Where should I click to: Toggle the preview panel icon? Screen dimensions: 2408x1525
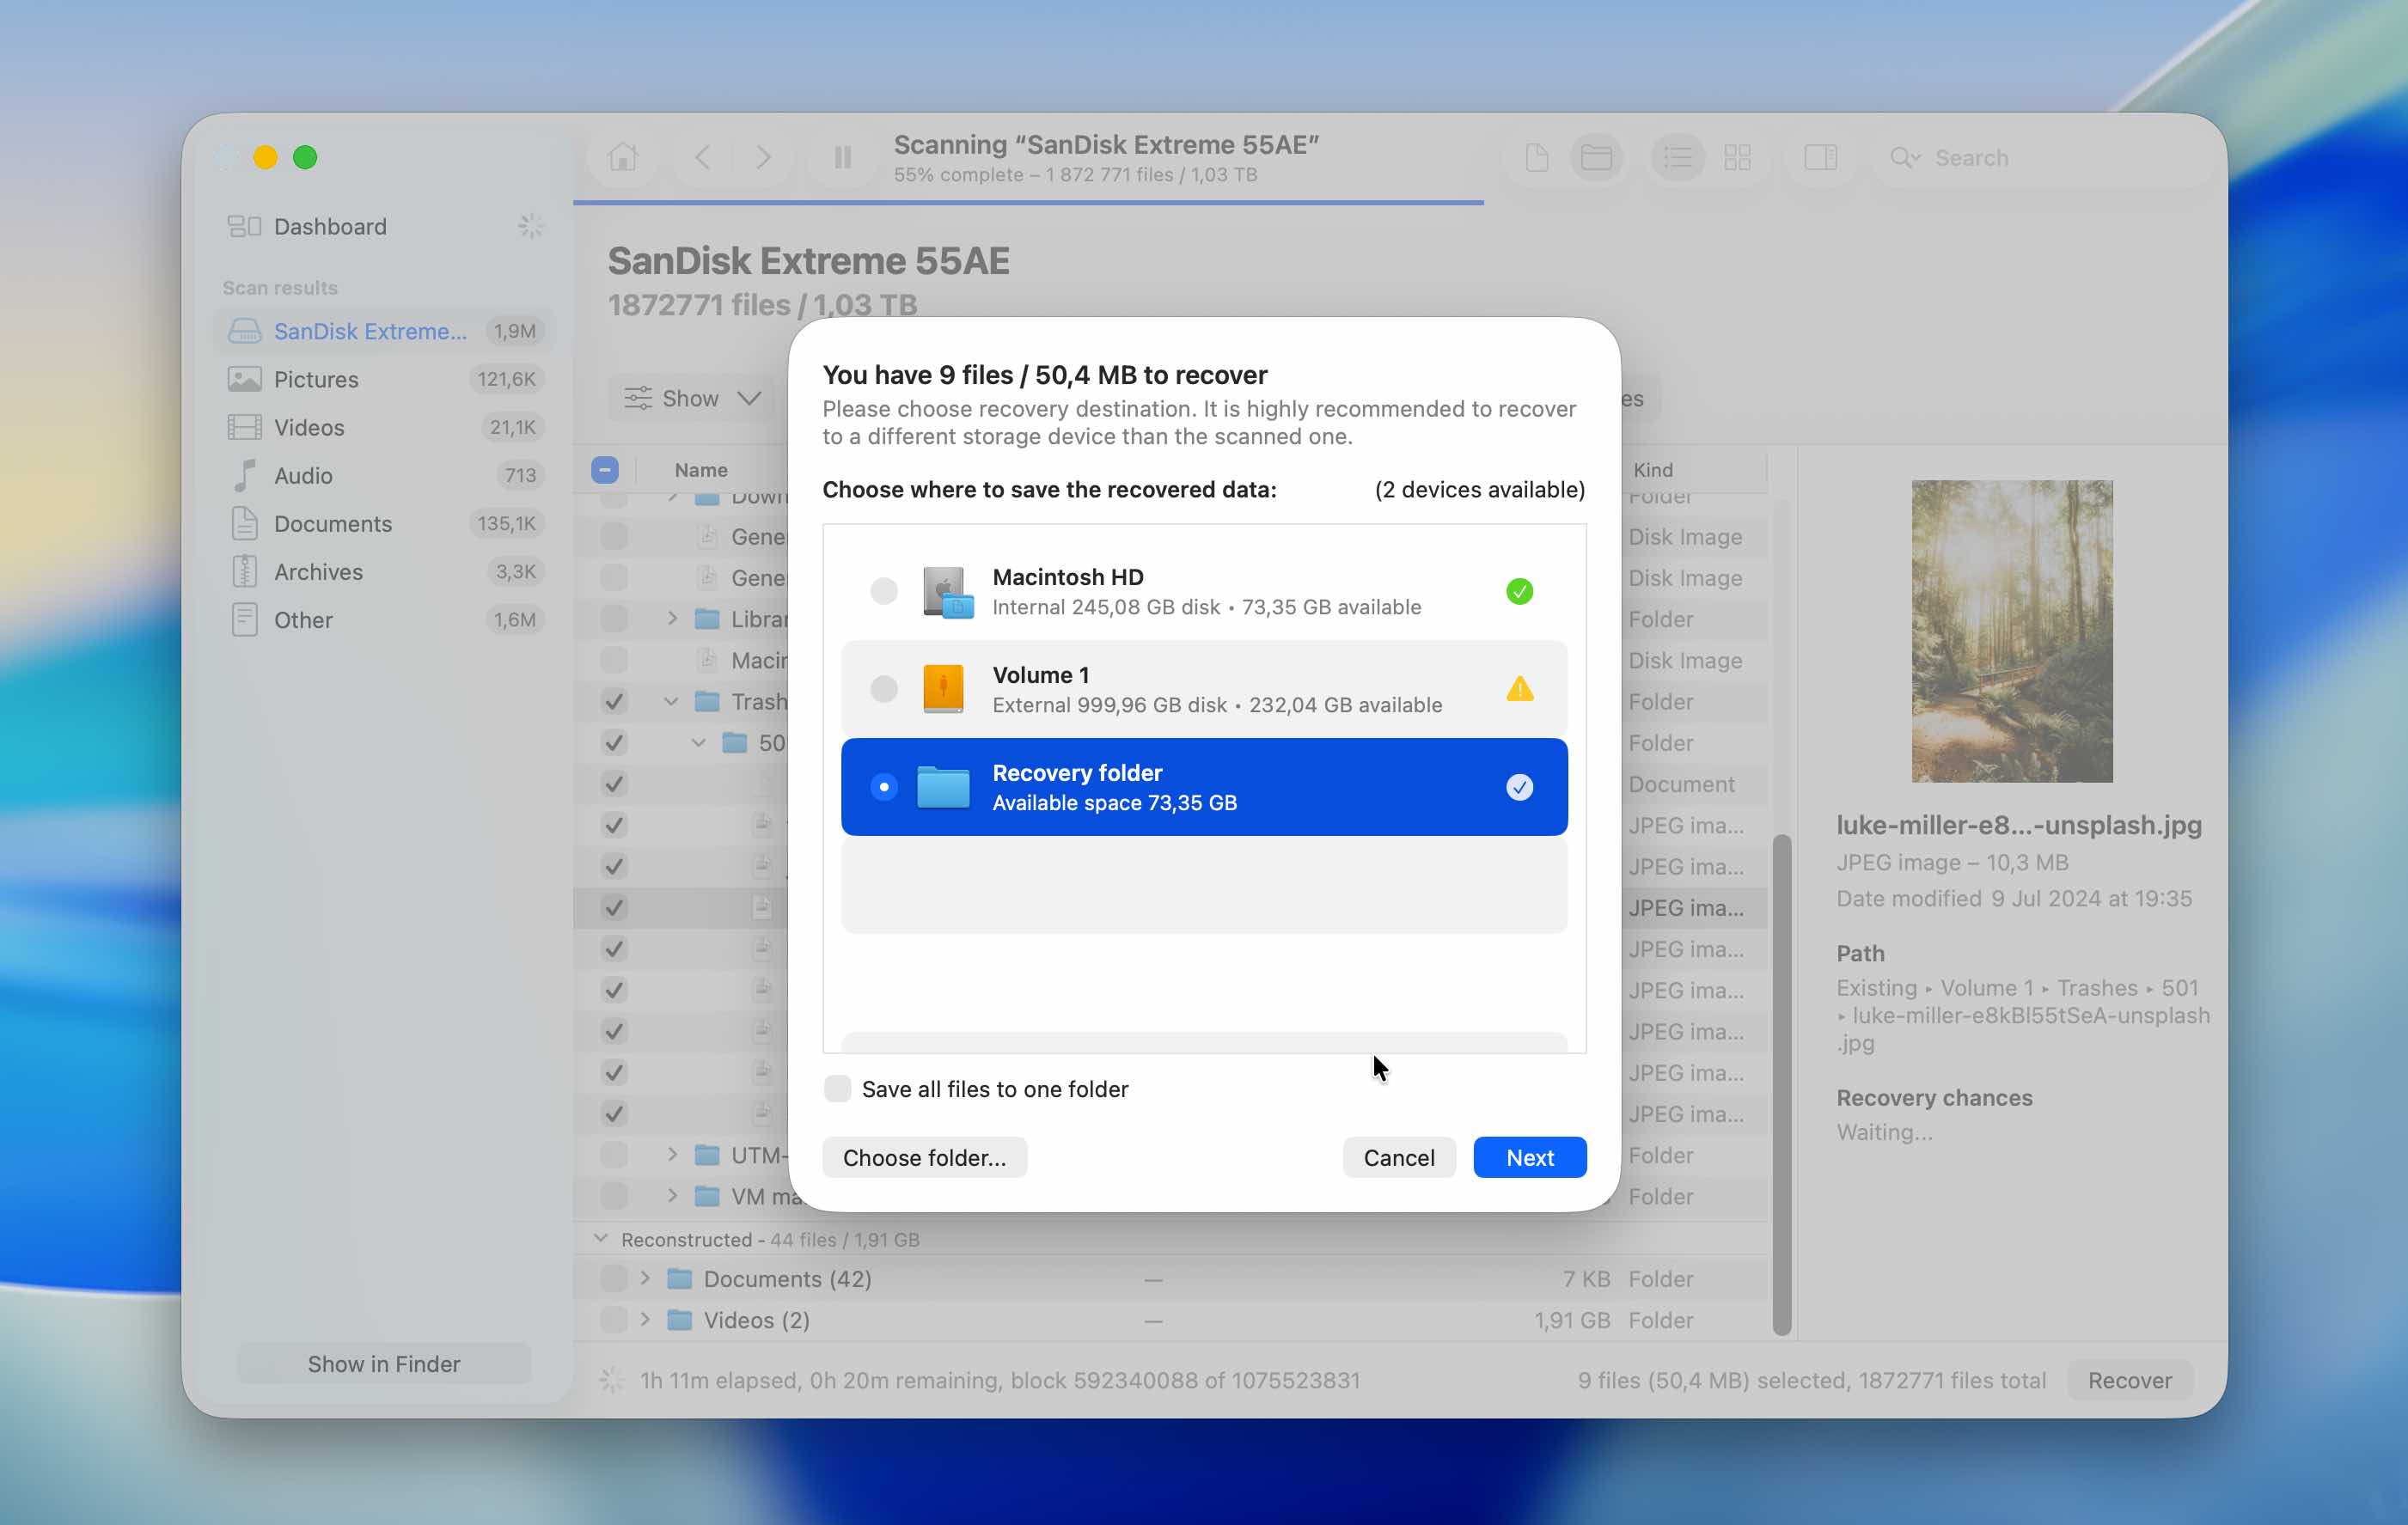coord(1820,157)
